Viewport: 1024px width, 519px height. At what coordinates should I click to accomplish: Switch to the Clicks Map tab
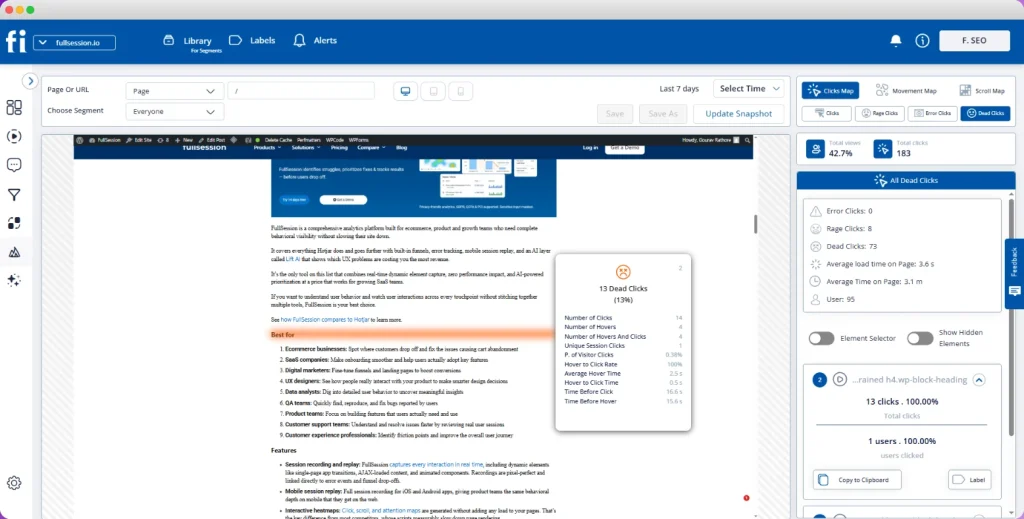click(830, 91)
